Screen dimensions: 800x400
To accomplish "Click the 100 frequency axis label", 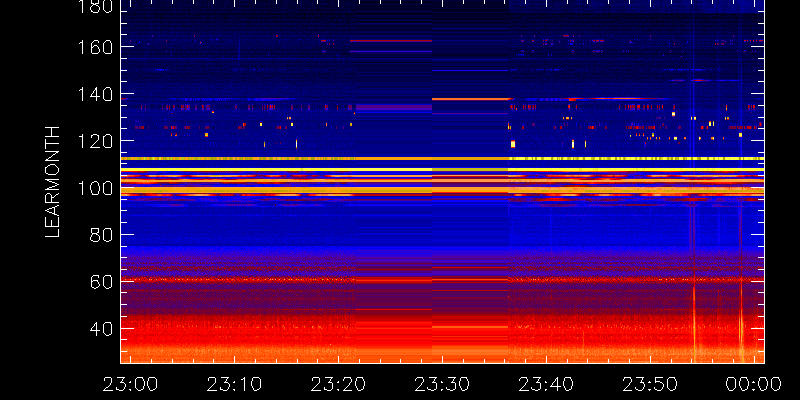I will (x=93, y=188).
